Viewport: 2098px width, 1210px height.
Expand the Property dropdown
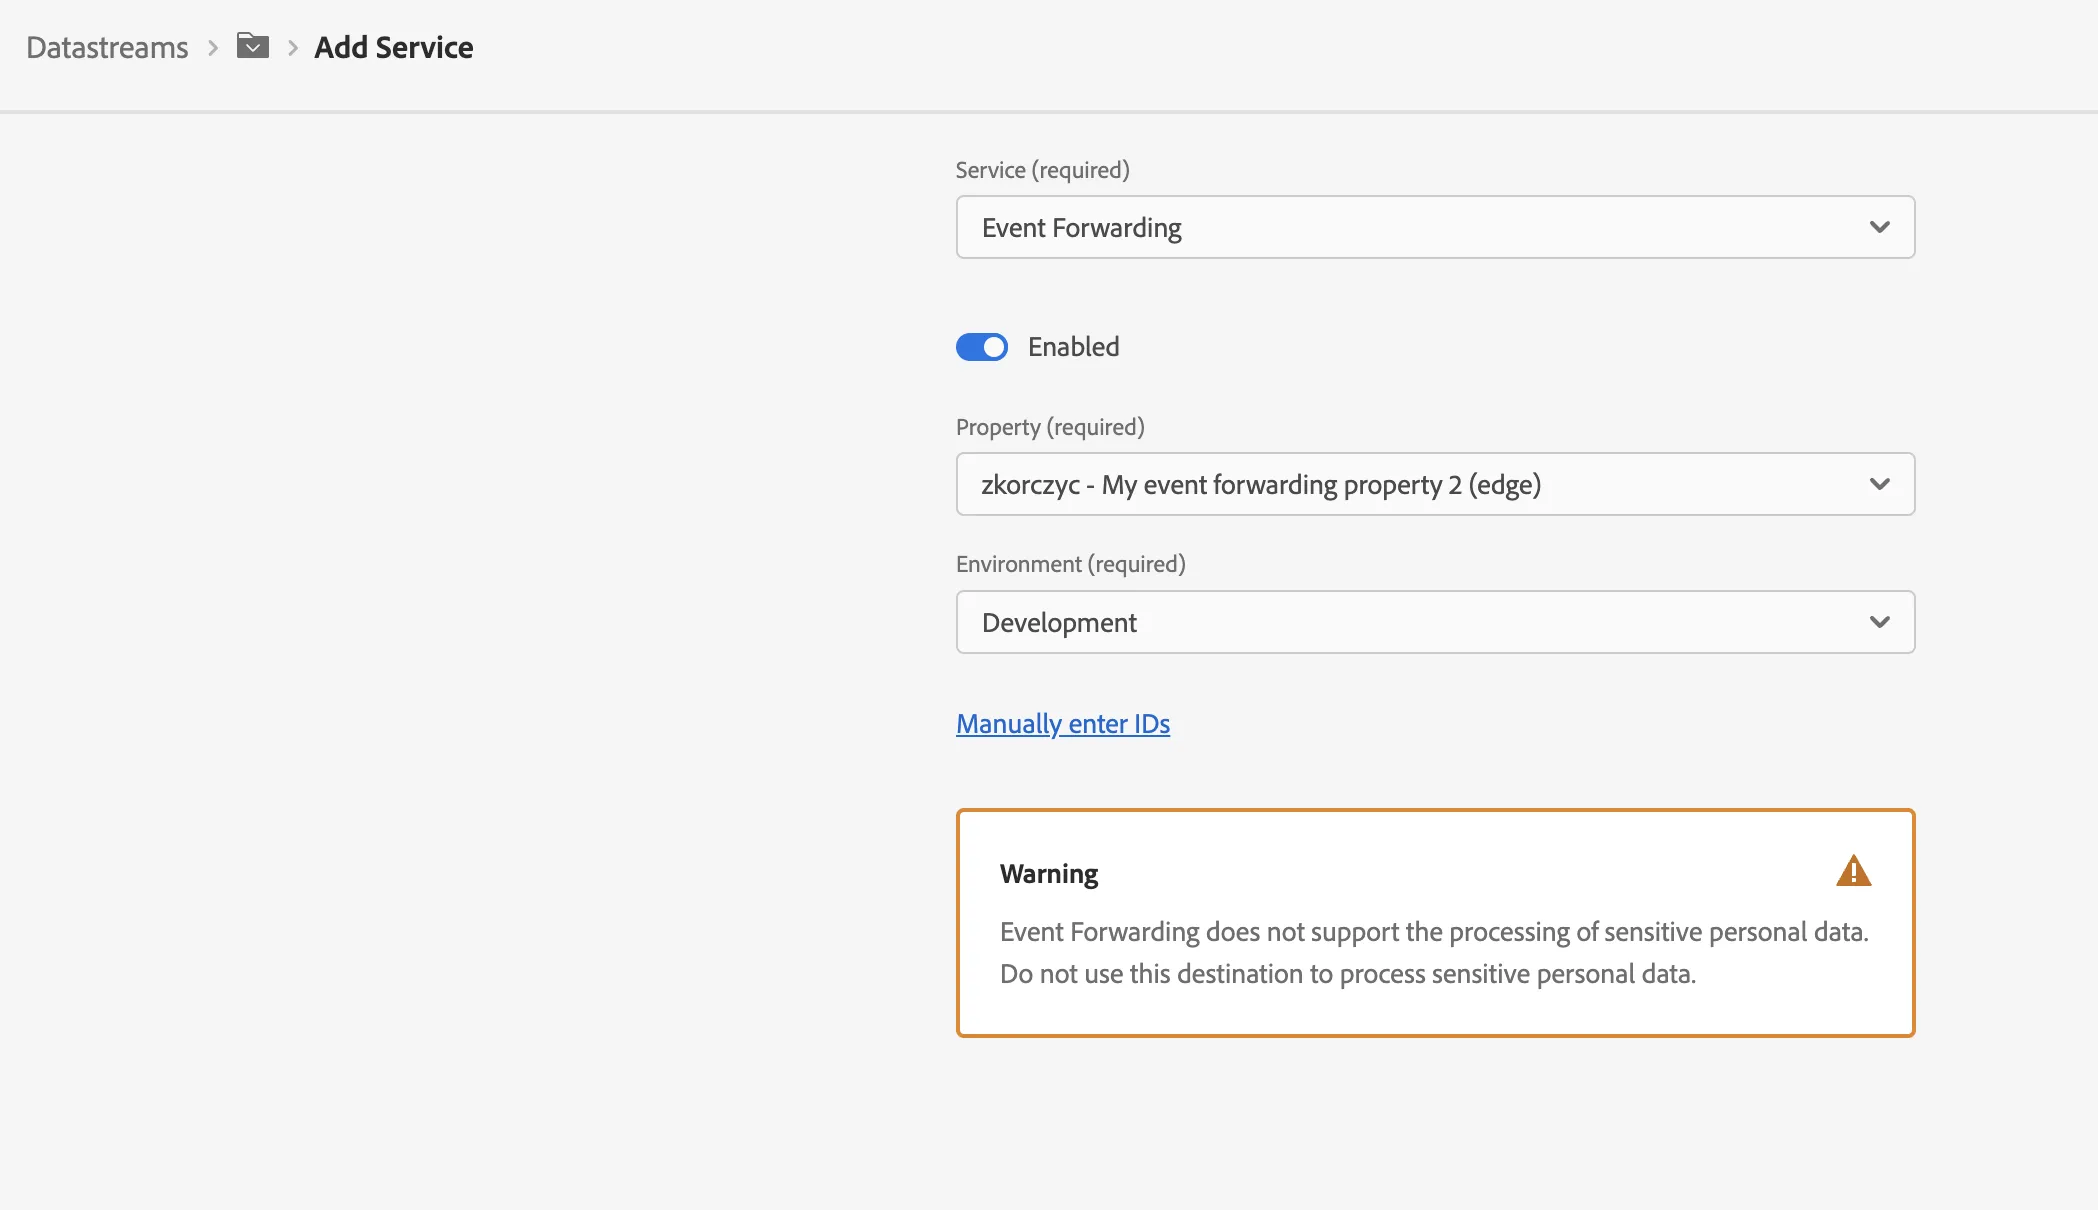1435,484
